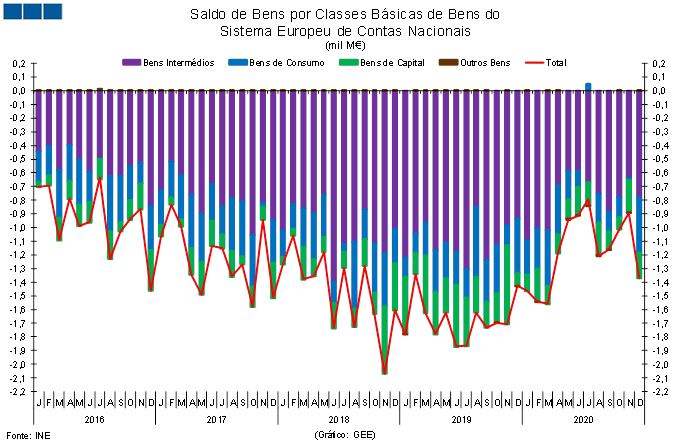Click the December 2016 bar near -1,45
Viewport: 680px width, 446px height.
(151, 190)
